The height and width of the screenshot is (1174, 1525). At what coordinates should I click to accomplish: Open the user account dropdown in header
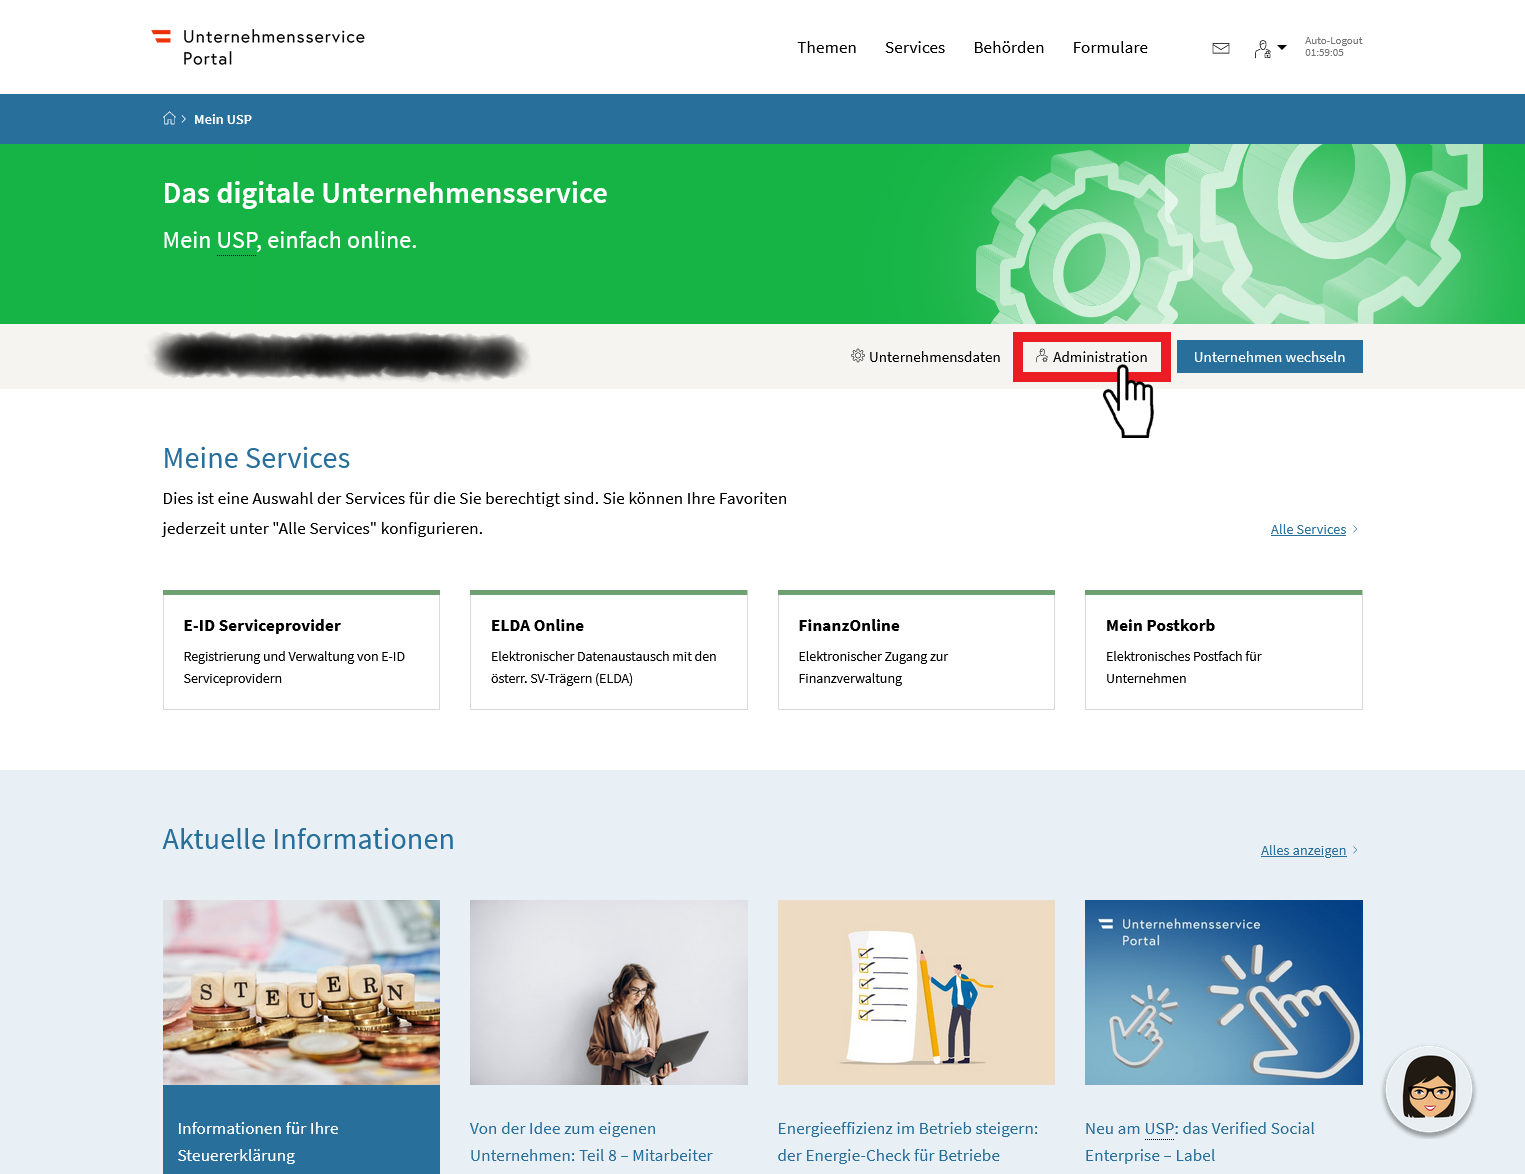(1270, 48)
